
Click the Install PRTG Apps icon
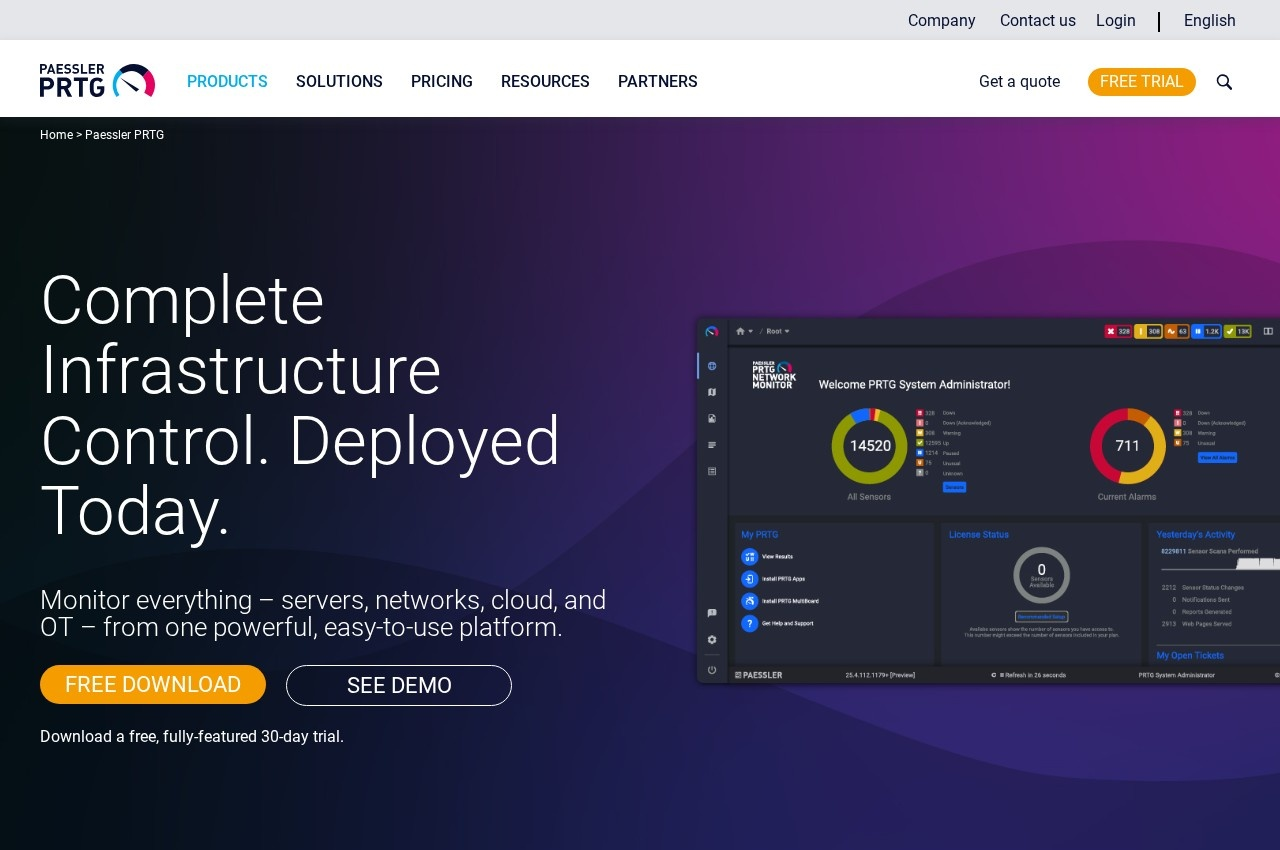click(x=750, y=579)
